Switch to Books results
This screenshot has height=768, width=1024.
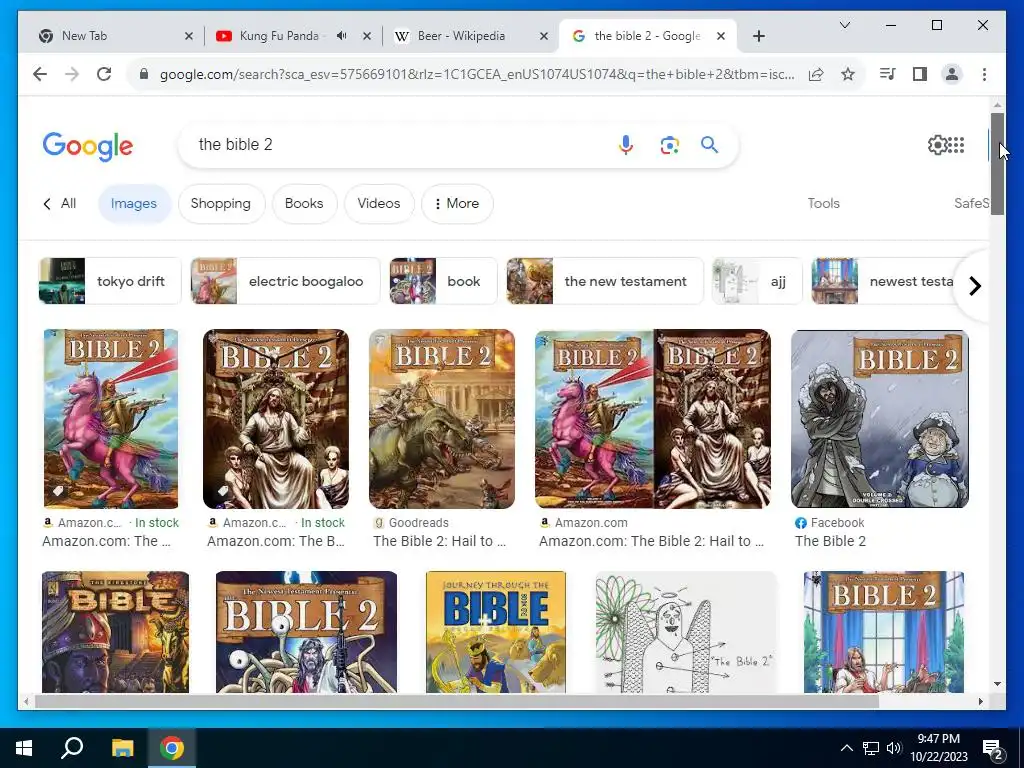click(304, 203)
